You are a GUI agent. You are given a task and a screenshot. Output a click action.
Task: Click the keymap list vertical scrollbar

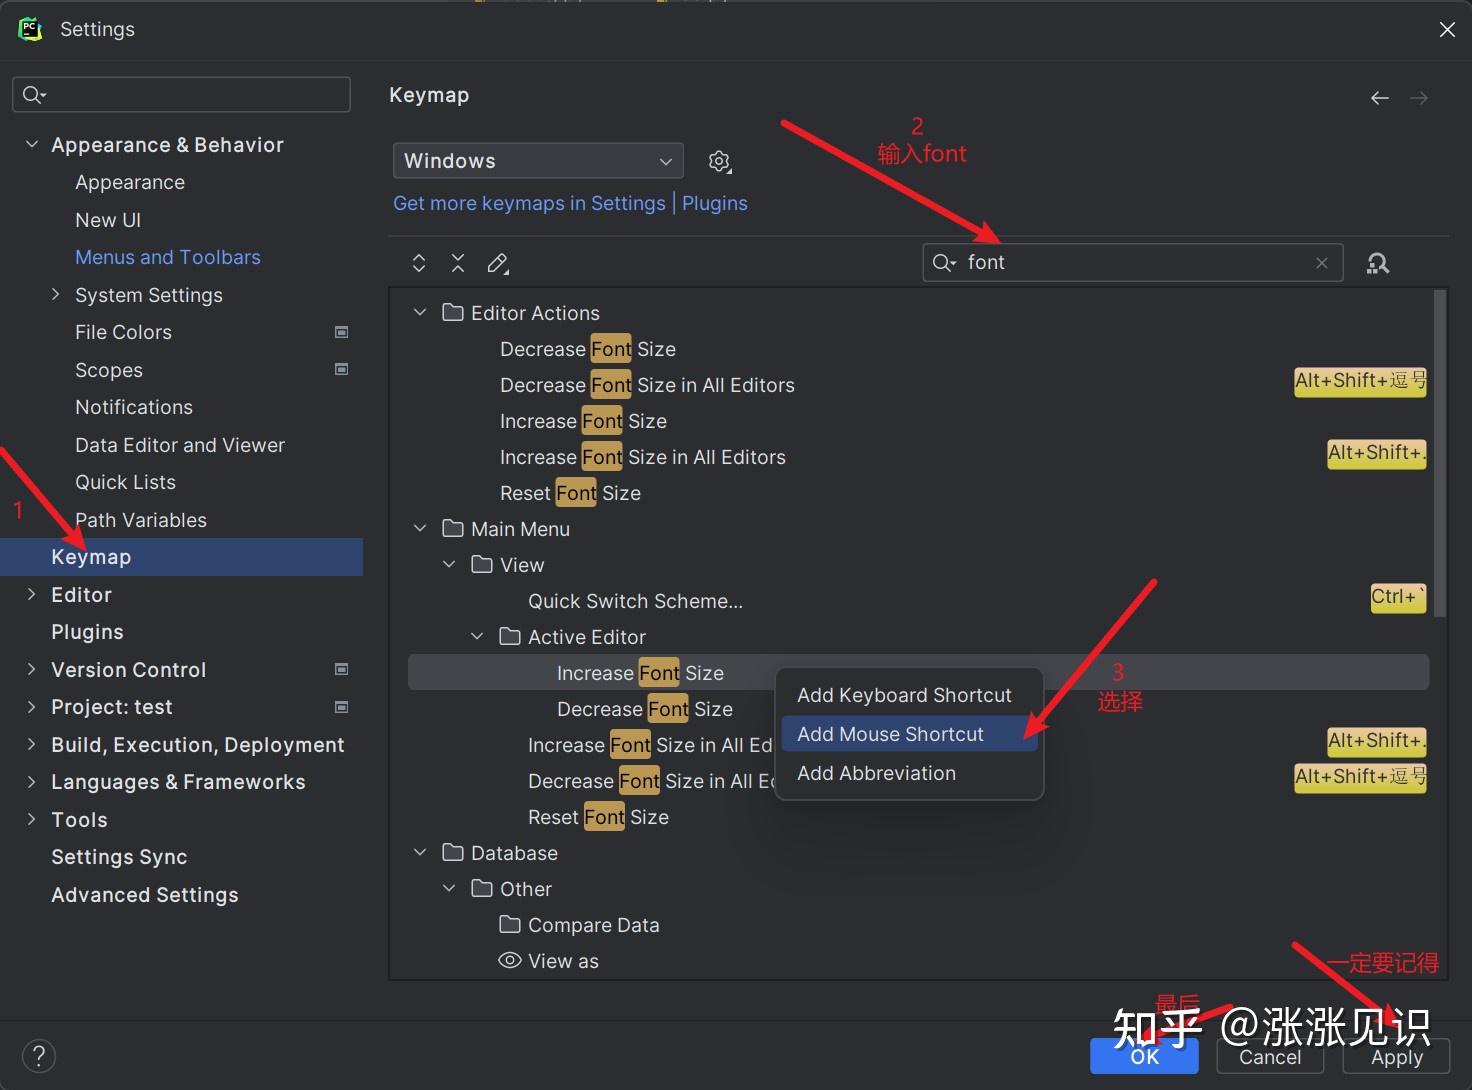point(1440,454)
